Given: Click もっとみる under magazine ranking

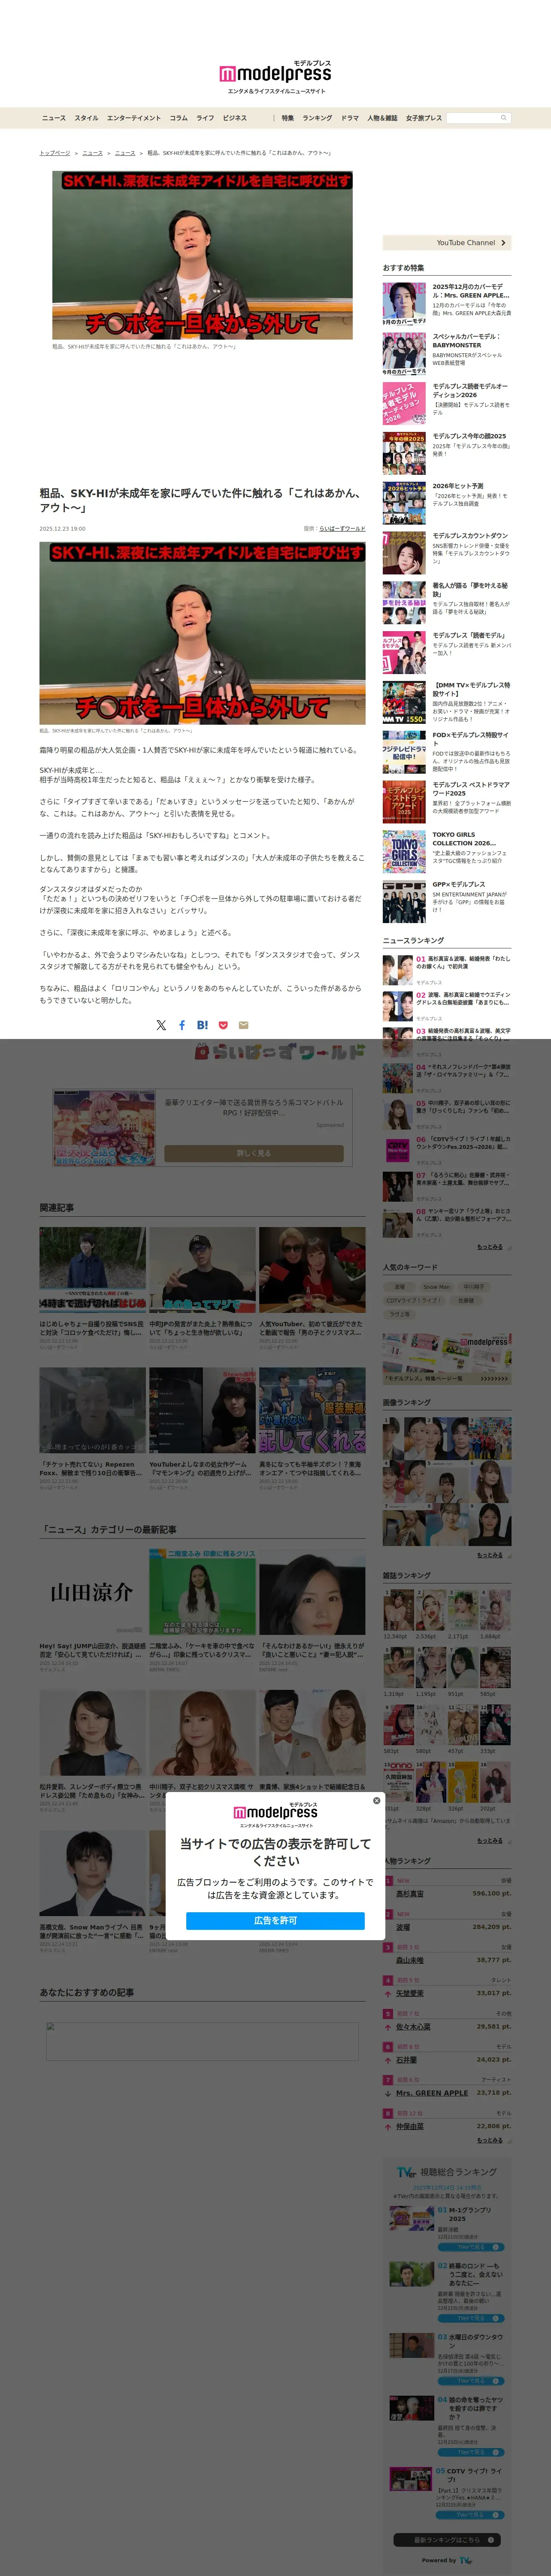Looking at the screenshot, I should pyautogui.click(x=490, y=1841).
